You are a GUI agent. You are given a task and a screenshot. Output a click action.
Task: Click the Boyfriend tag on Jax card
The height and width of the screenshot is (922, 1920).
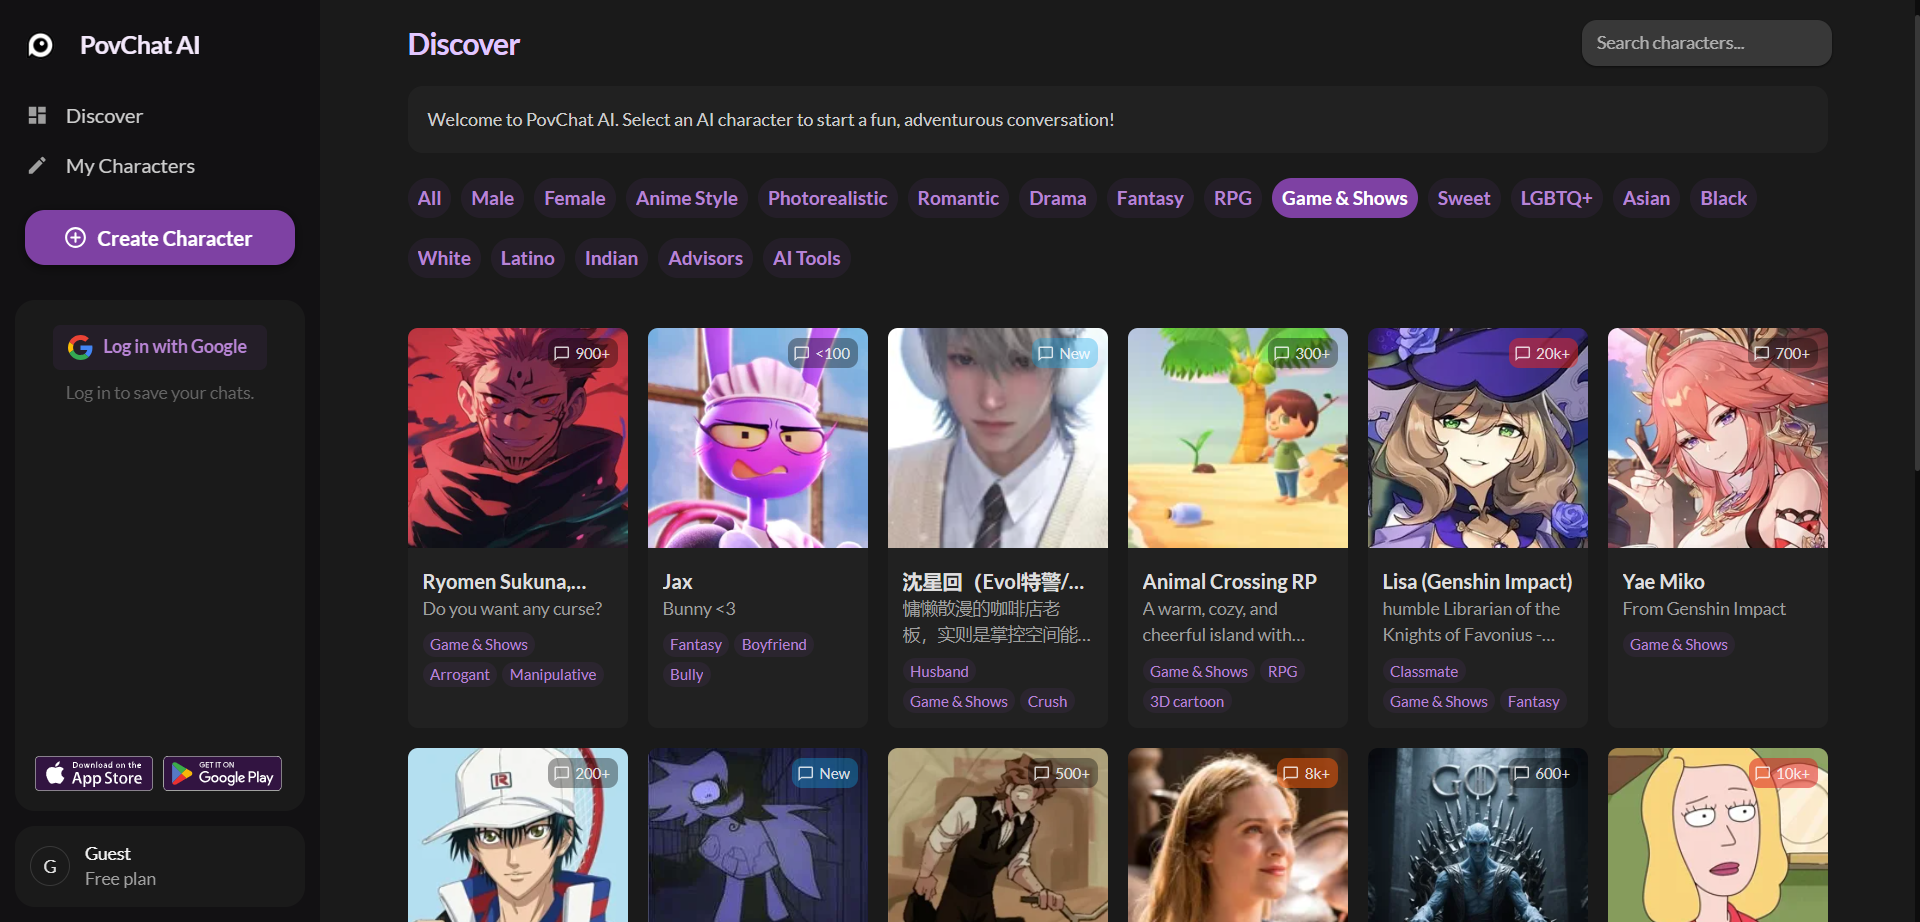774,645
